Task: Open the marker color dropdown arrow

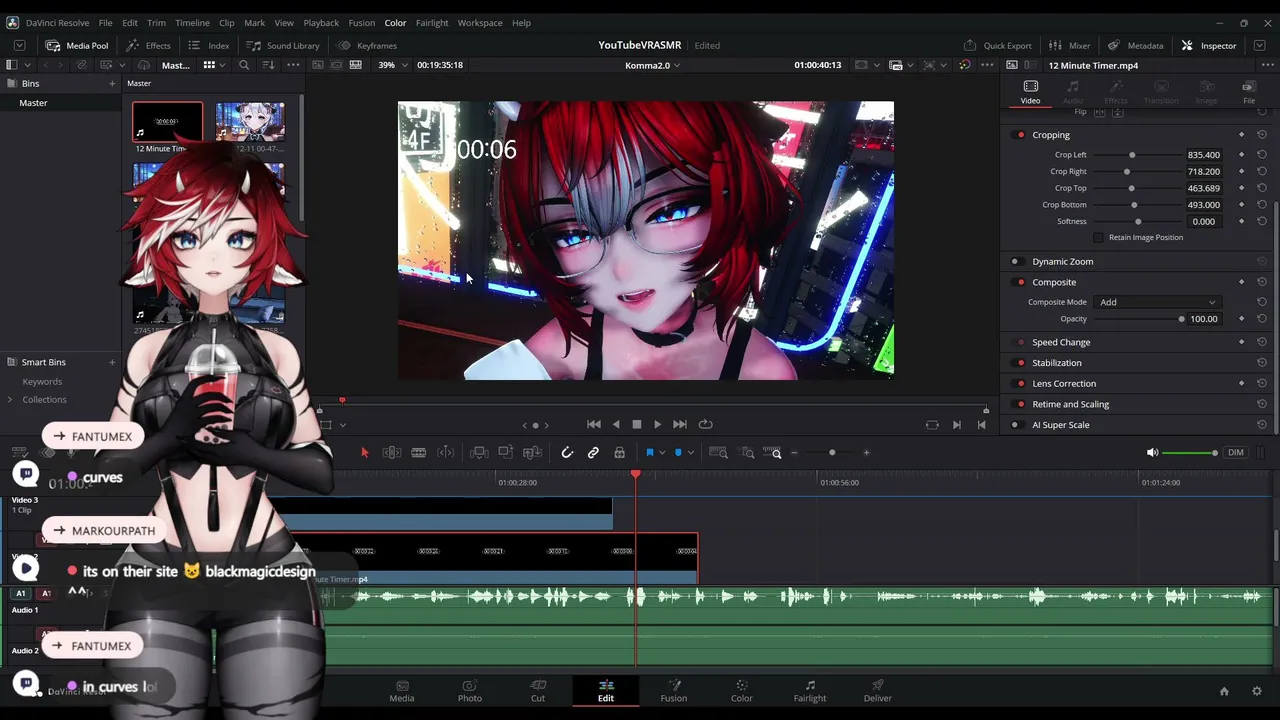Action: click(690, 453)
